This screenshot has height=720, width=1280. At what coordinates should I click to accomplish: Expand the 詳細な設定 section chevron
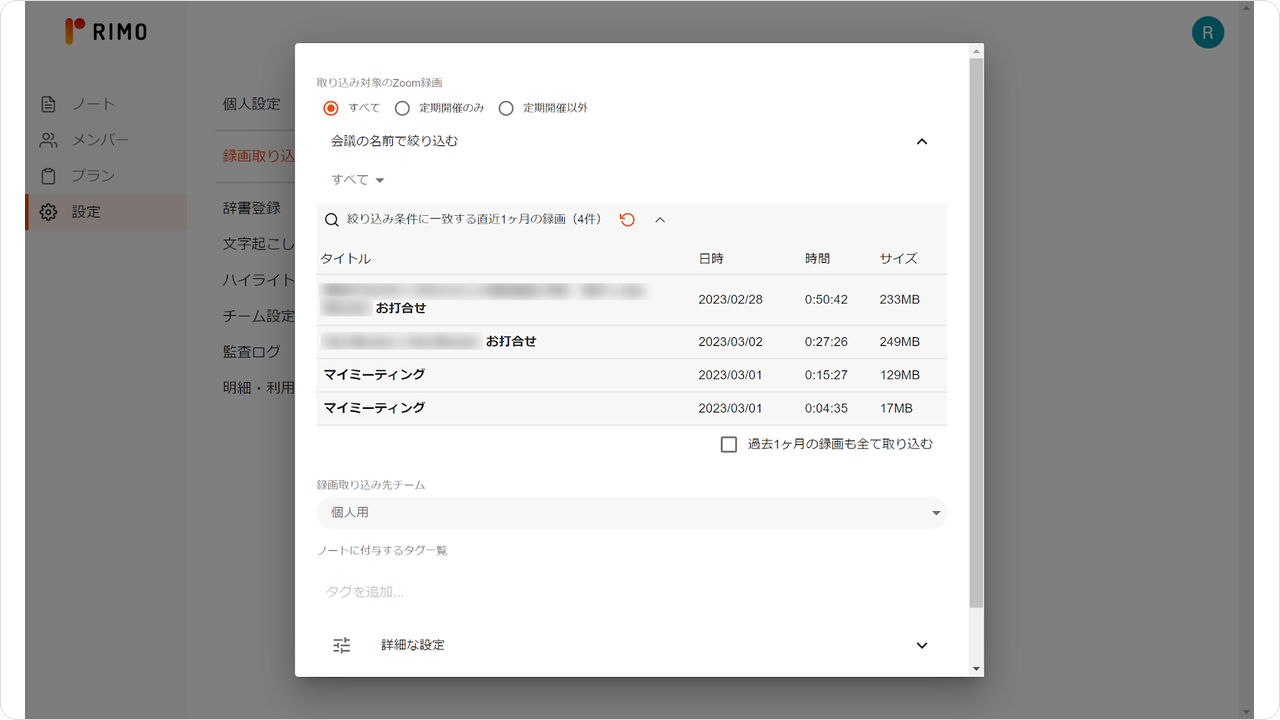pos(922,645)
